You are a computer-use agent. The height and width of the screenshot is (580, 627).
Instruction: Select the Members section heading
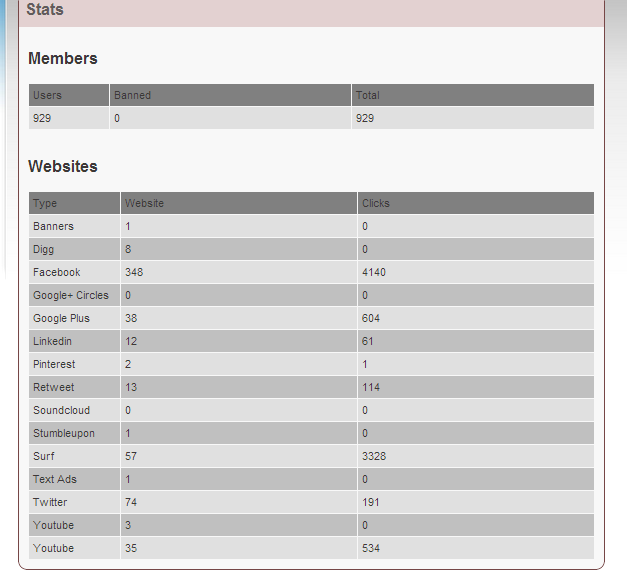(63, 58)
